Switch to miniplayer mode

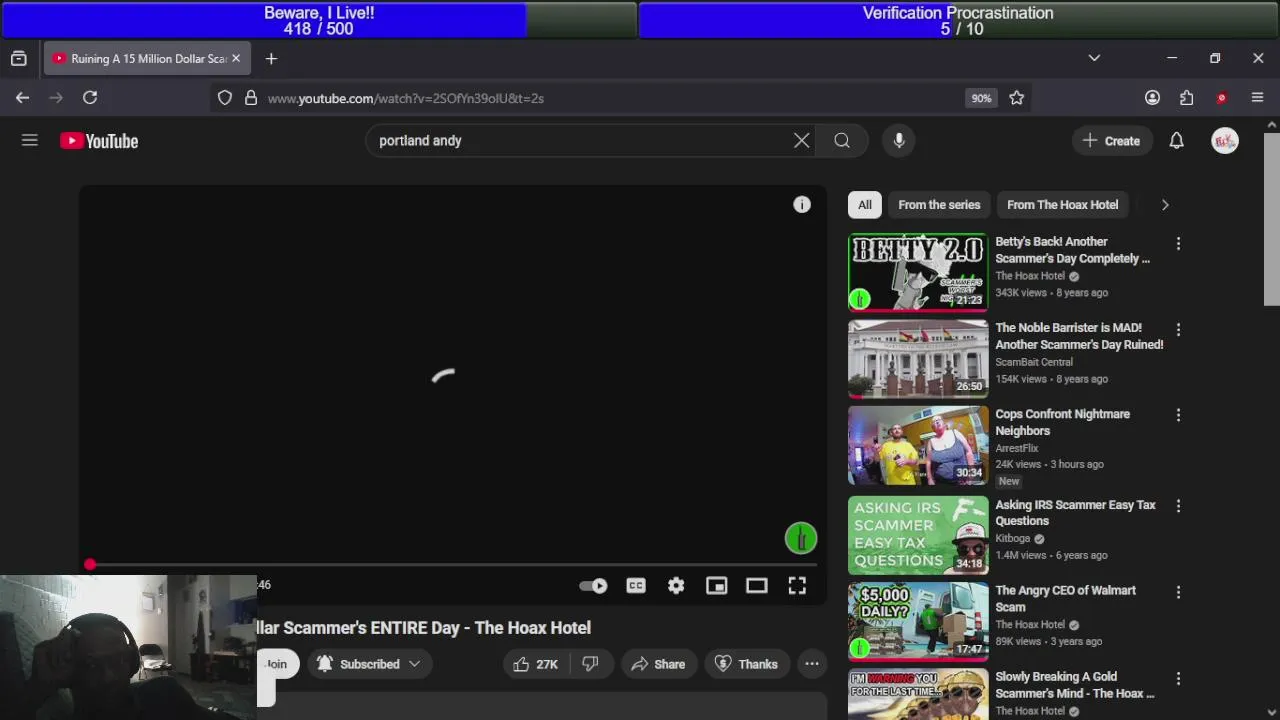(716, 586)
